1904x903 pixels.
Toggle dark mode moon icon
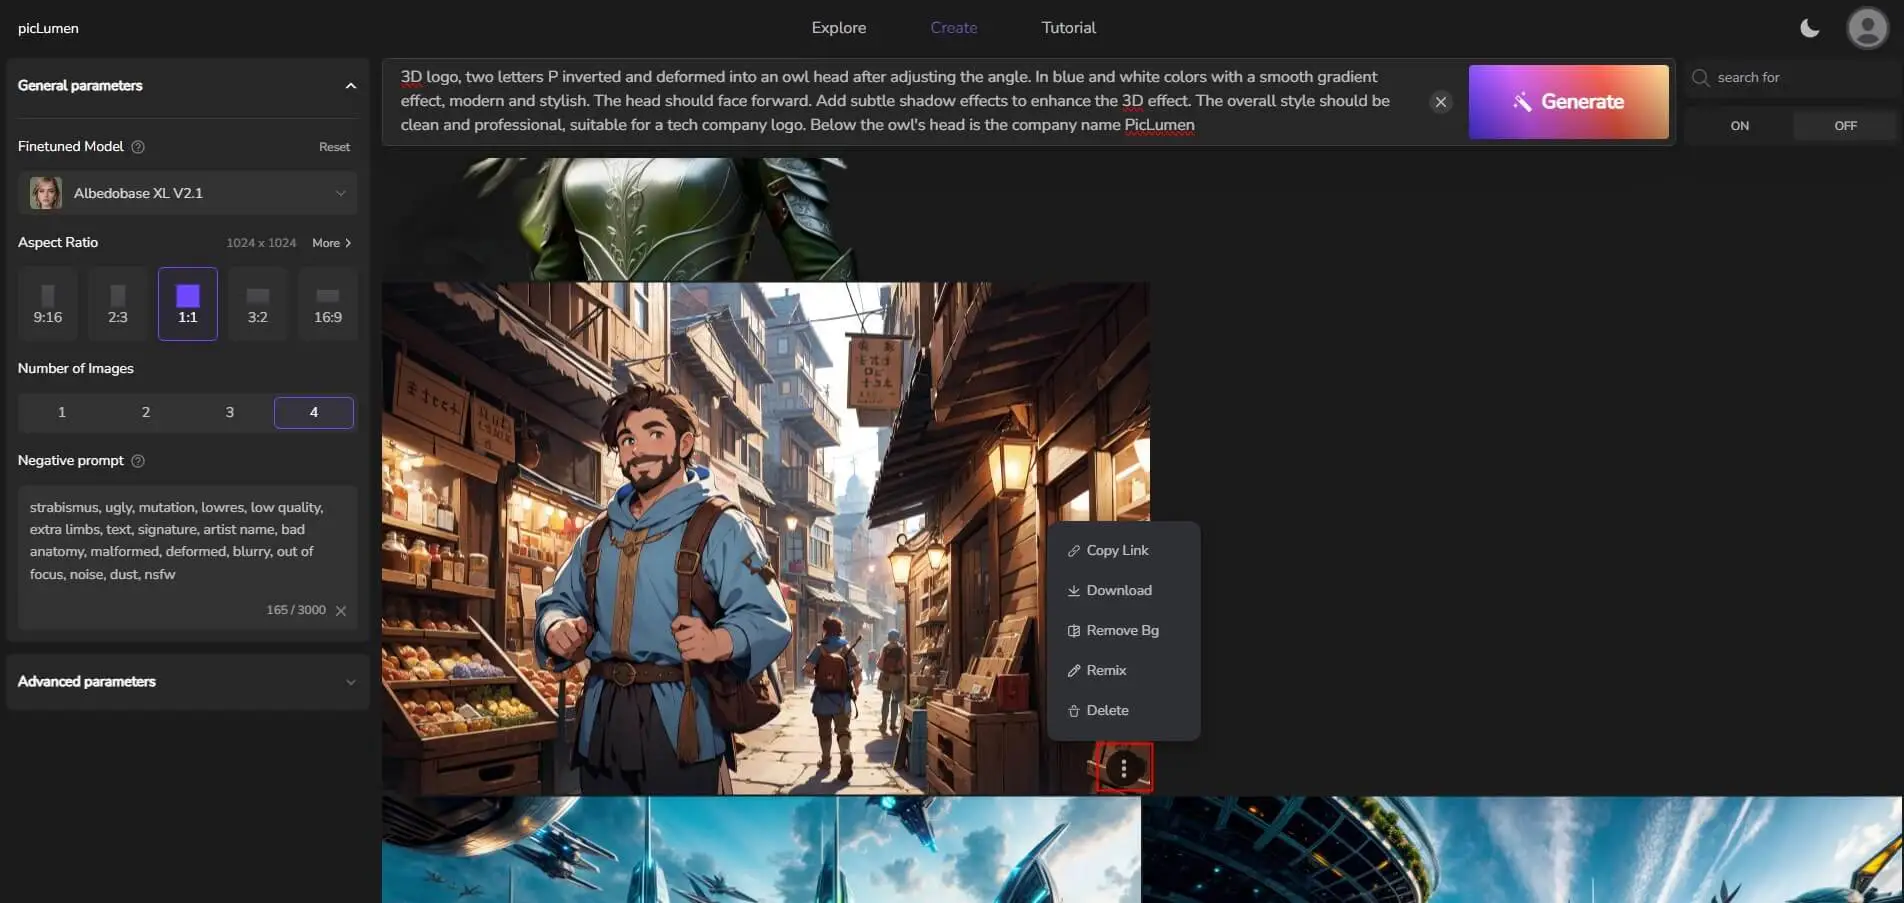coord(1809,28)
